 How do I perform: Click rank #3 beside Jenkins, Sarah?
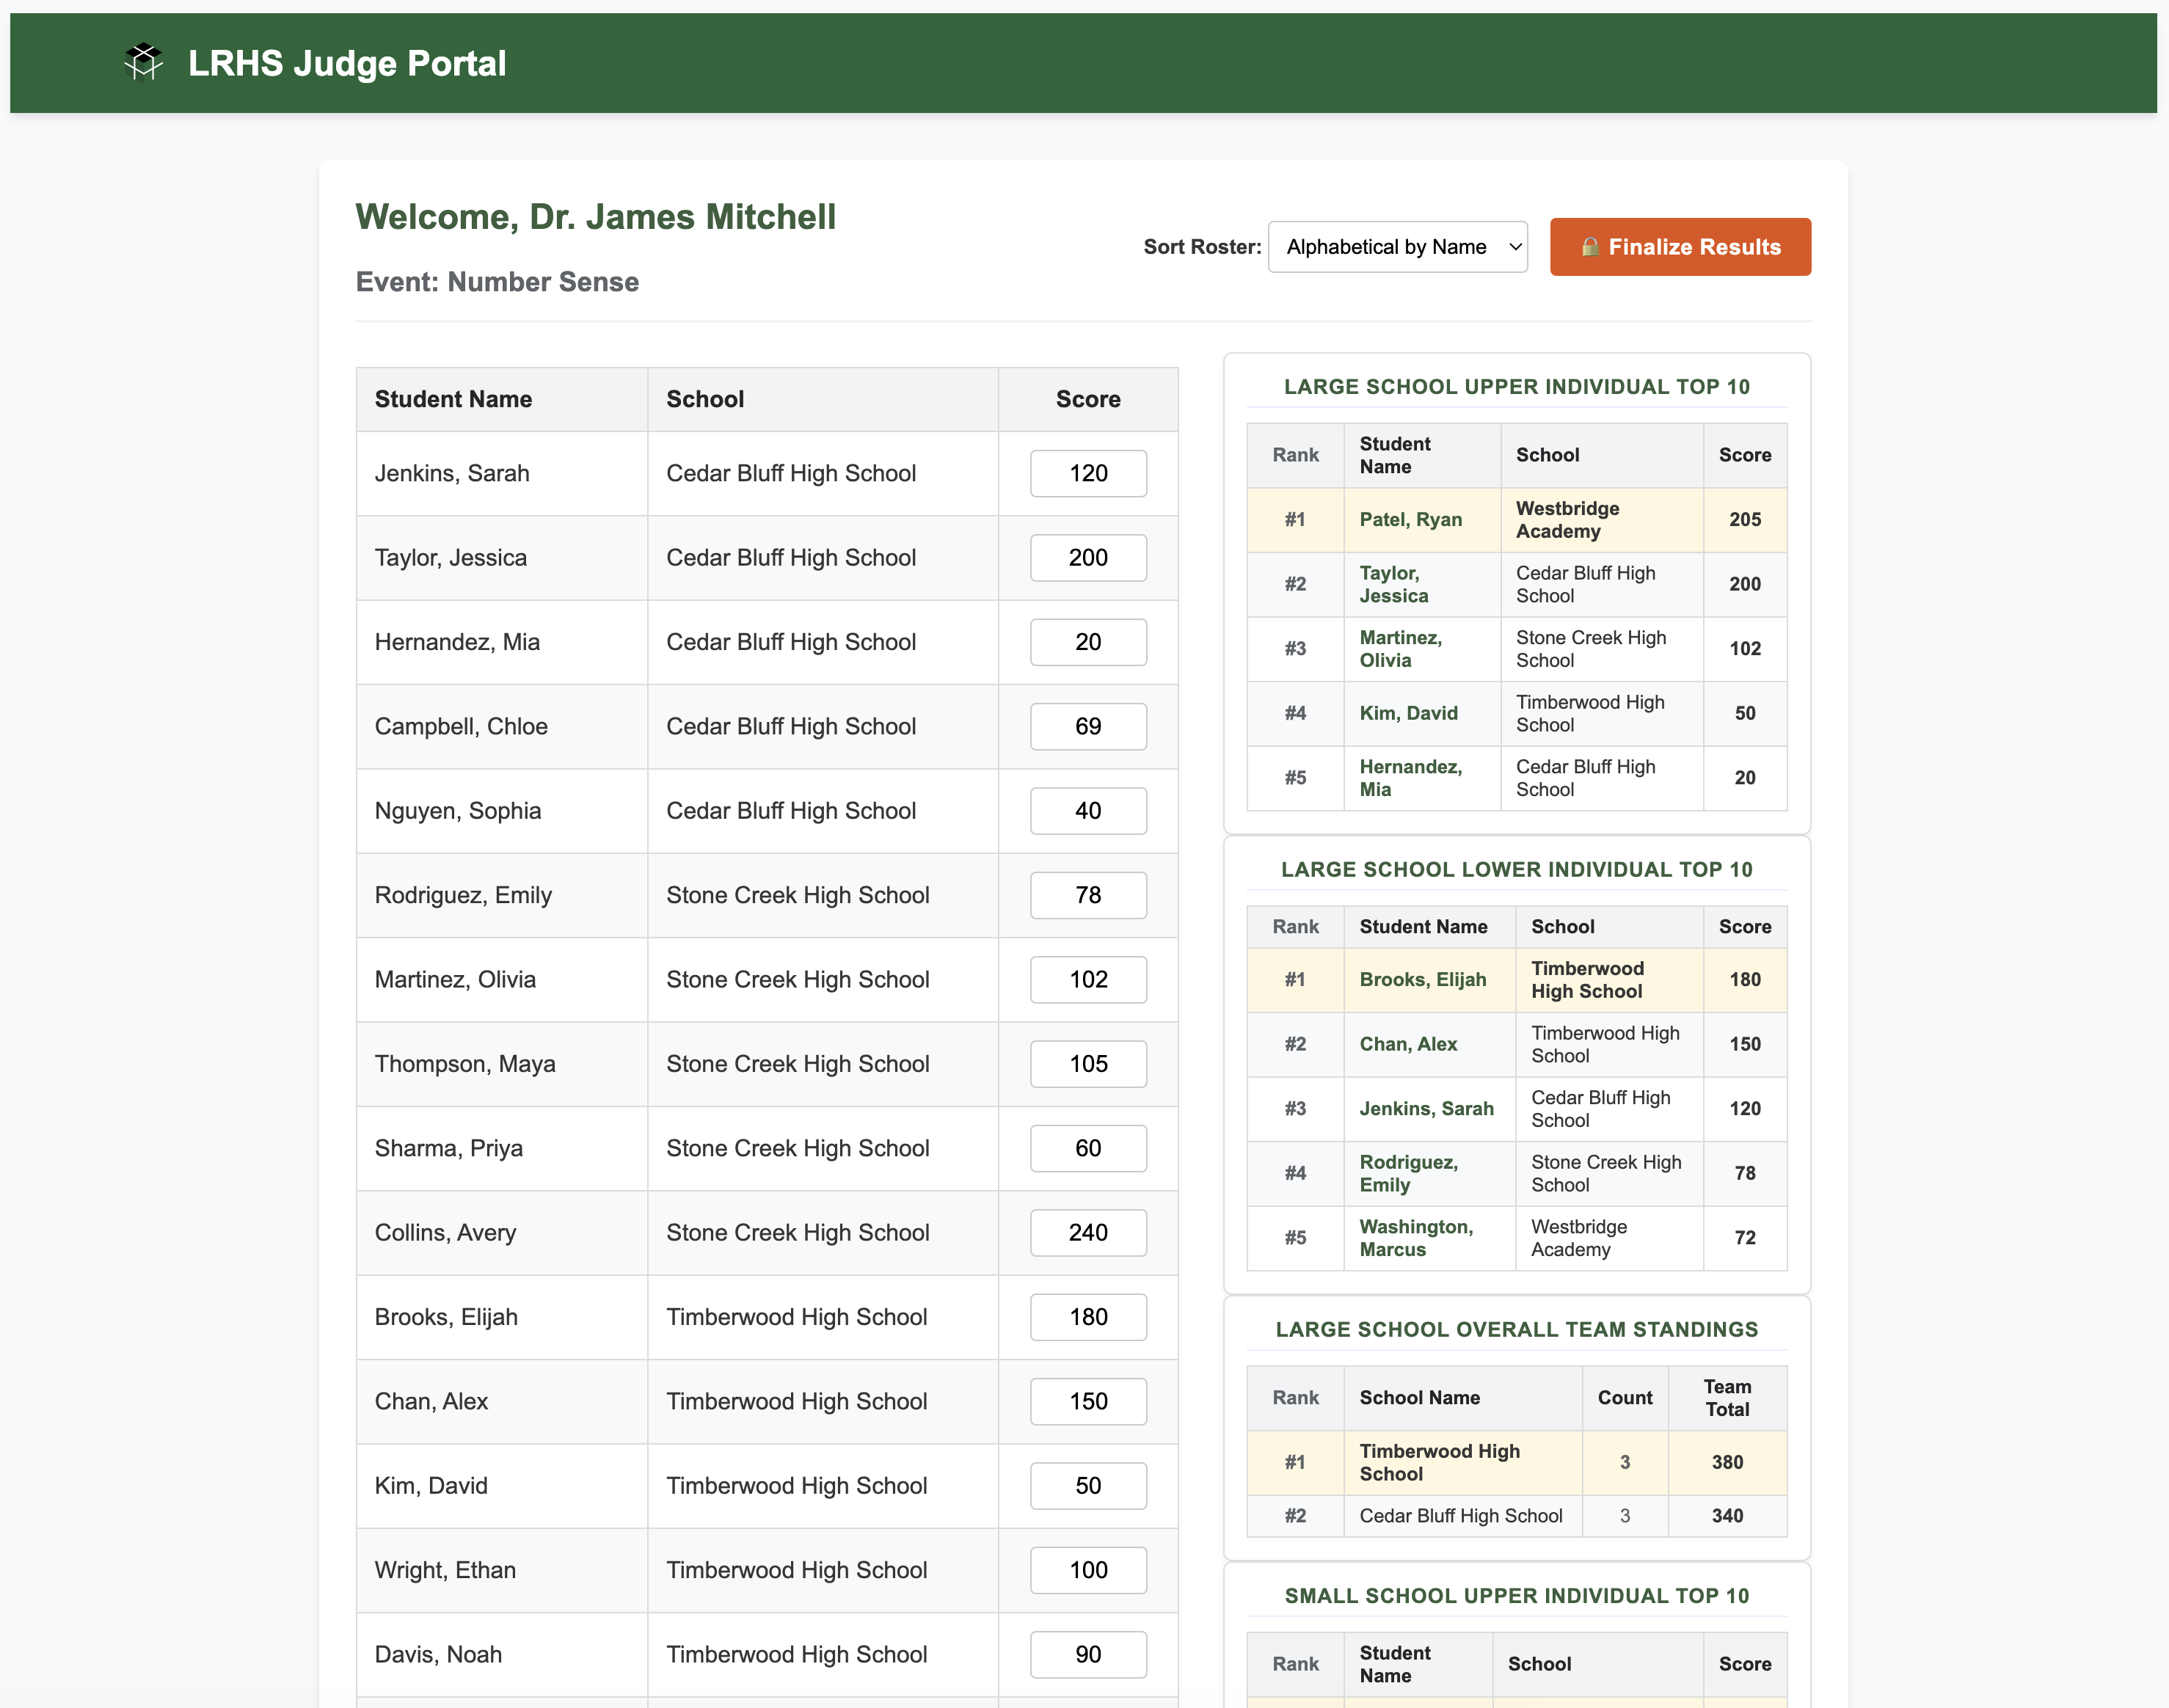[x=1294, y=1108]
